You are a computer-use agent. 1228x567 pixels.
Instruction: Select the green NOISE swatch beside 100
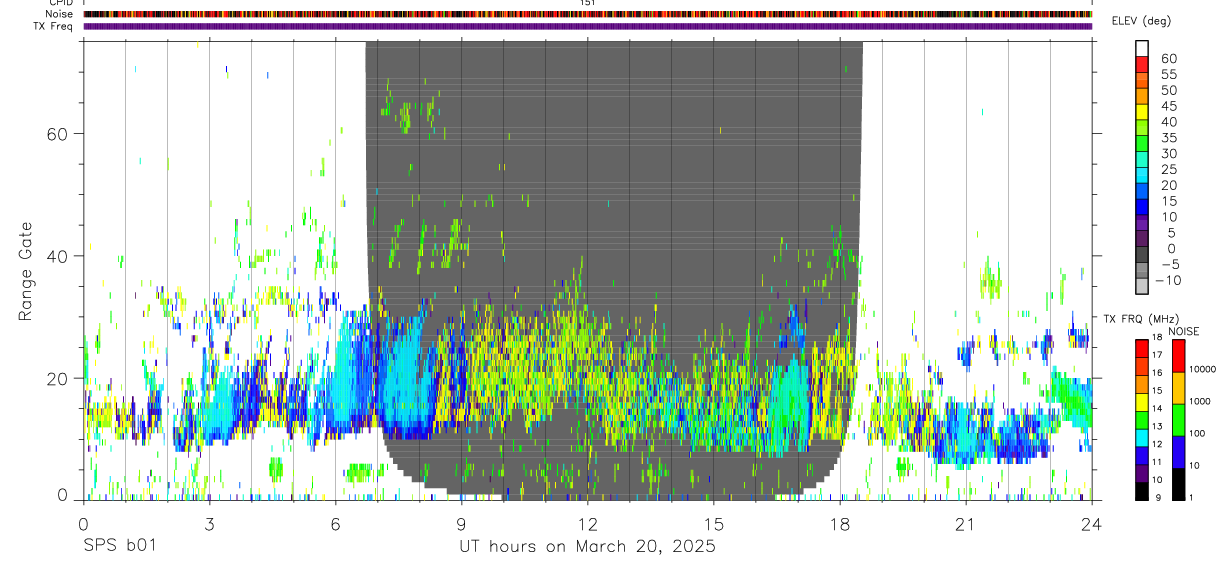tap(1178, 420)
